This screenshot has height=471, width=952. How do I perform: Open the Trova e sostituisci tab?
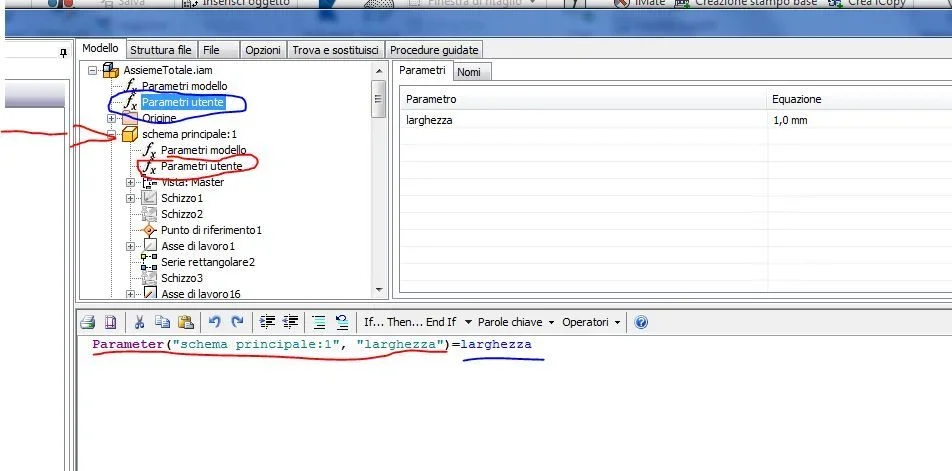334,49
